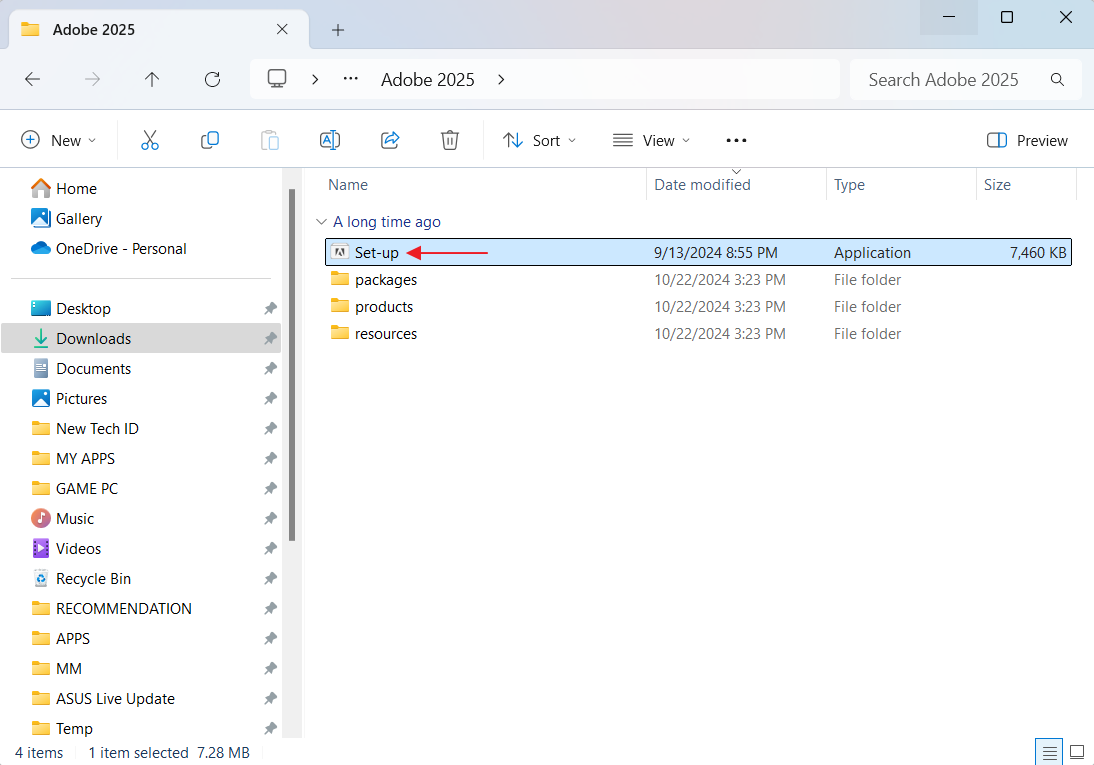Click the Share icon in toolbar

pos(390,140)
